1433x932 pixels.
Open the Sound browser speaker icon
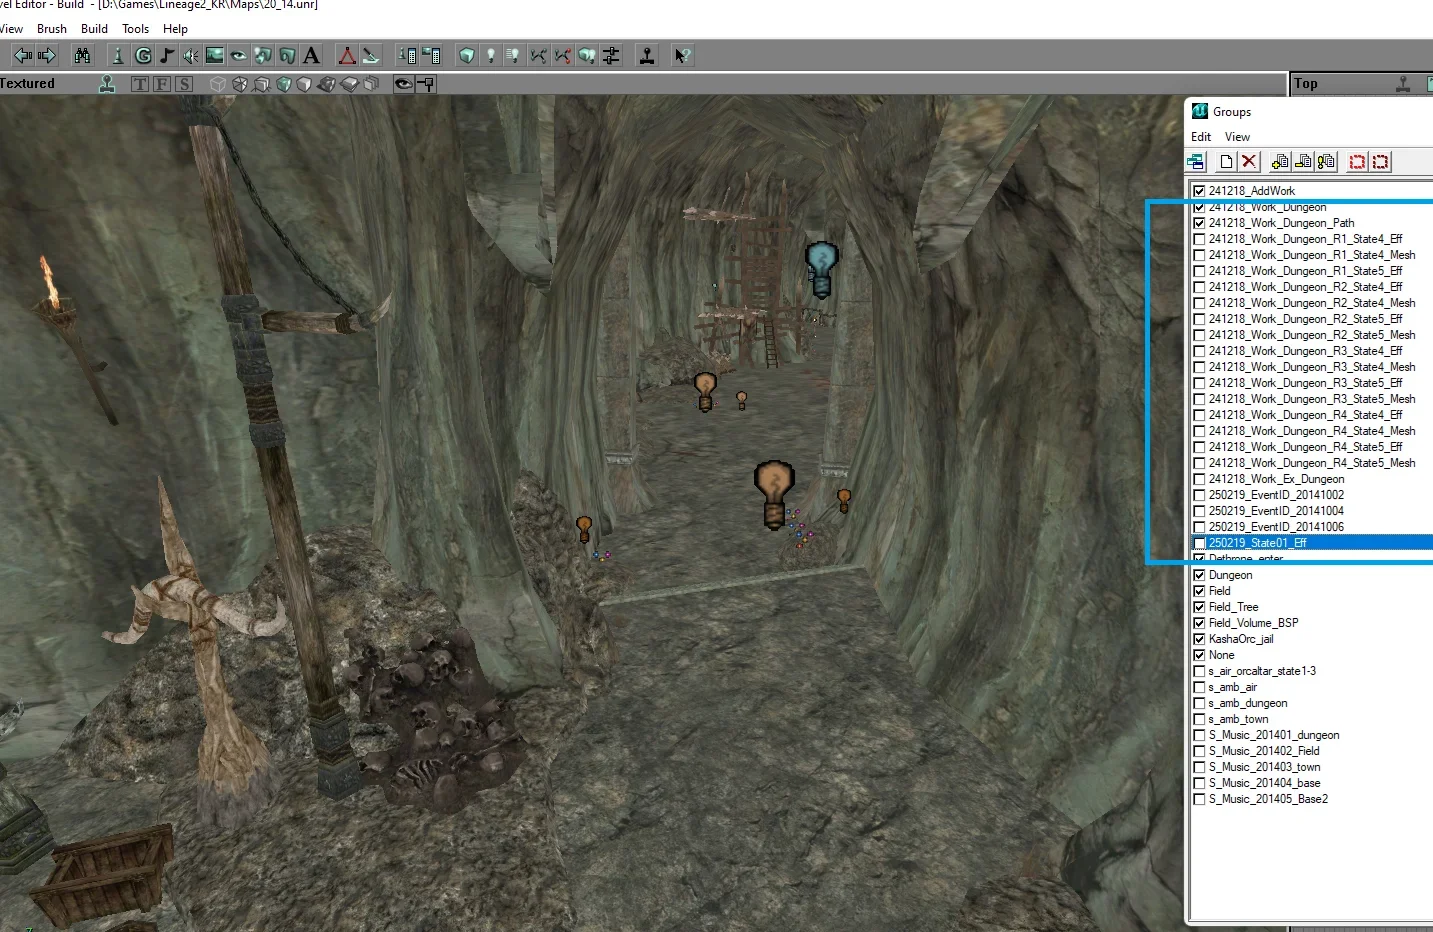point(190,56)
